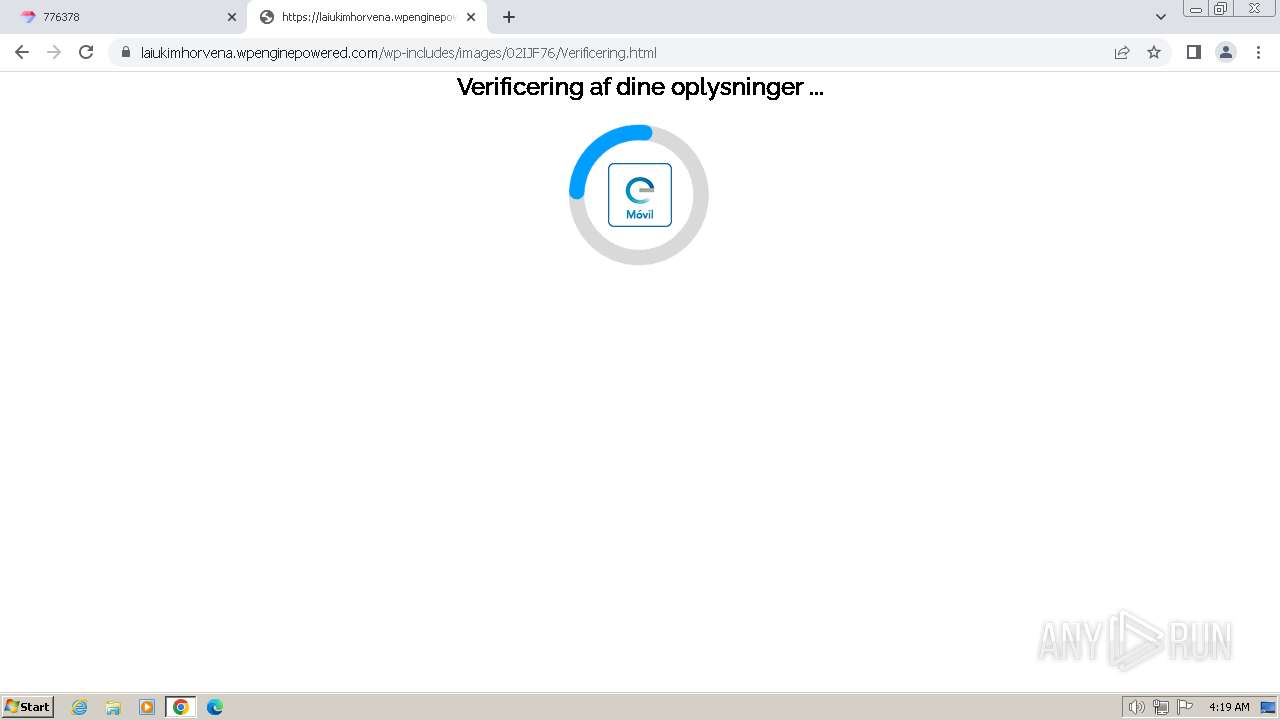The height and width of the screenshot is (720, 1280).
Task: Click the show desktop tray icon
Action: pos(1268,707)
